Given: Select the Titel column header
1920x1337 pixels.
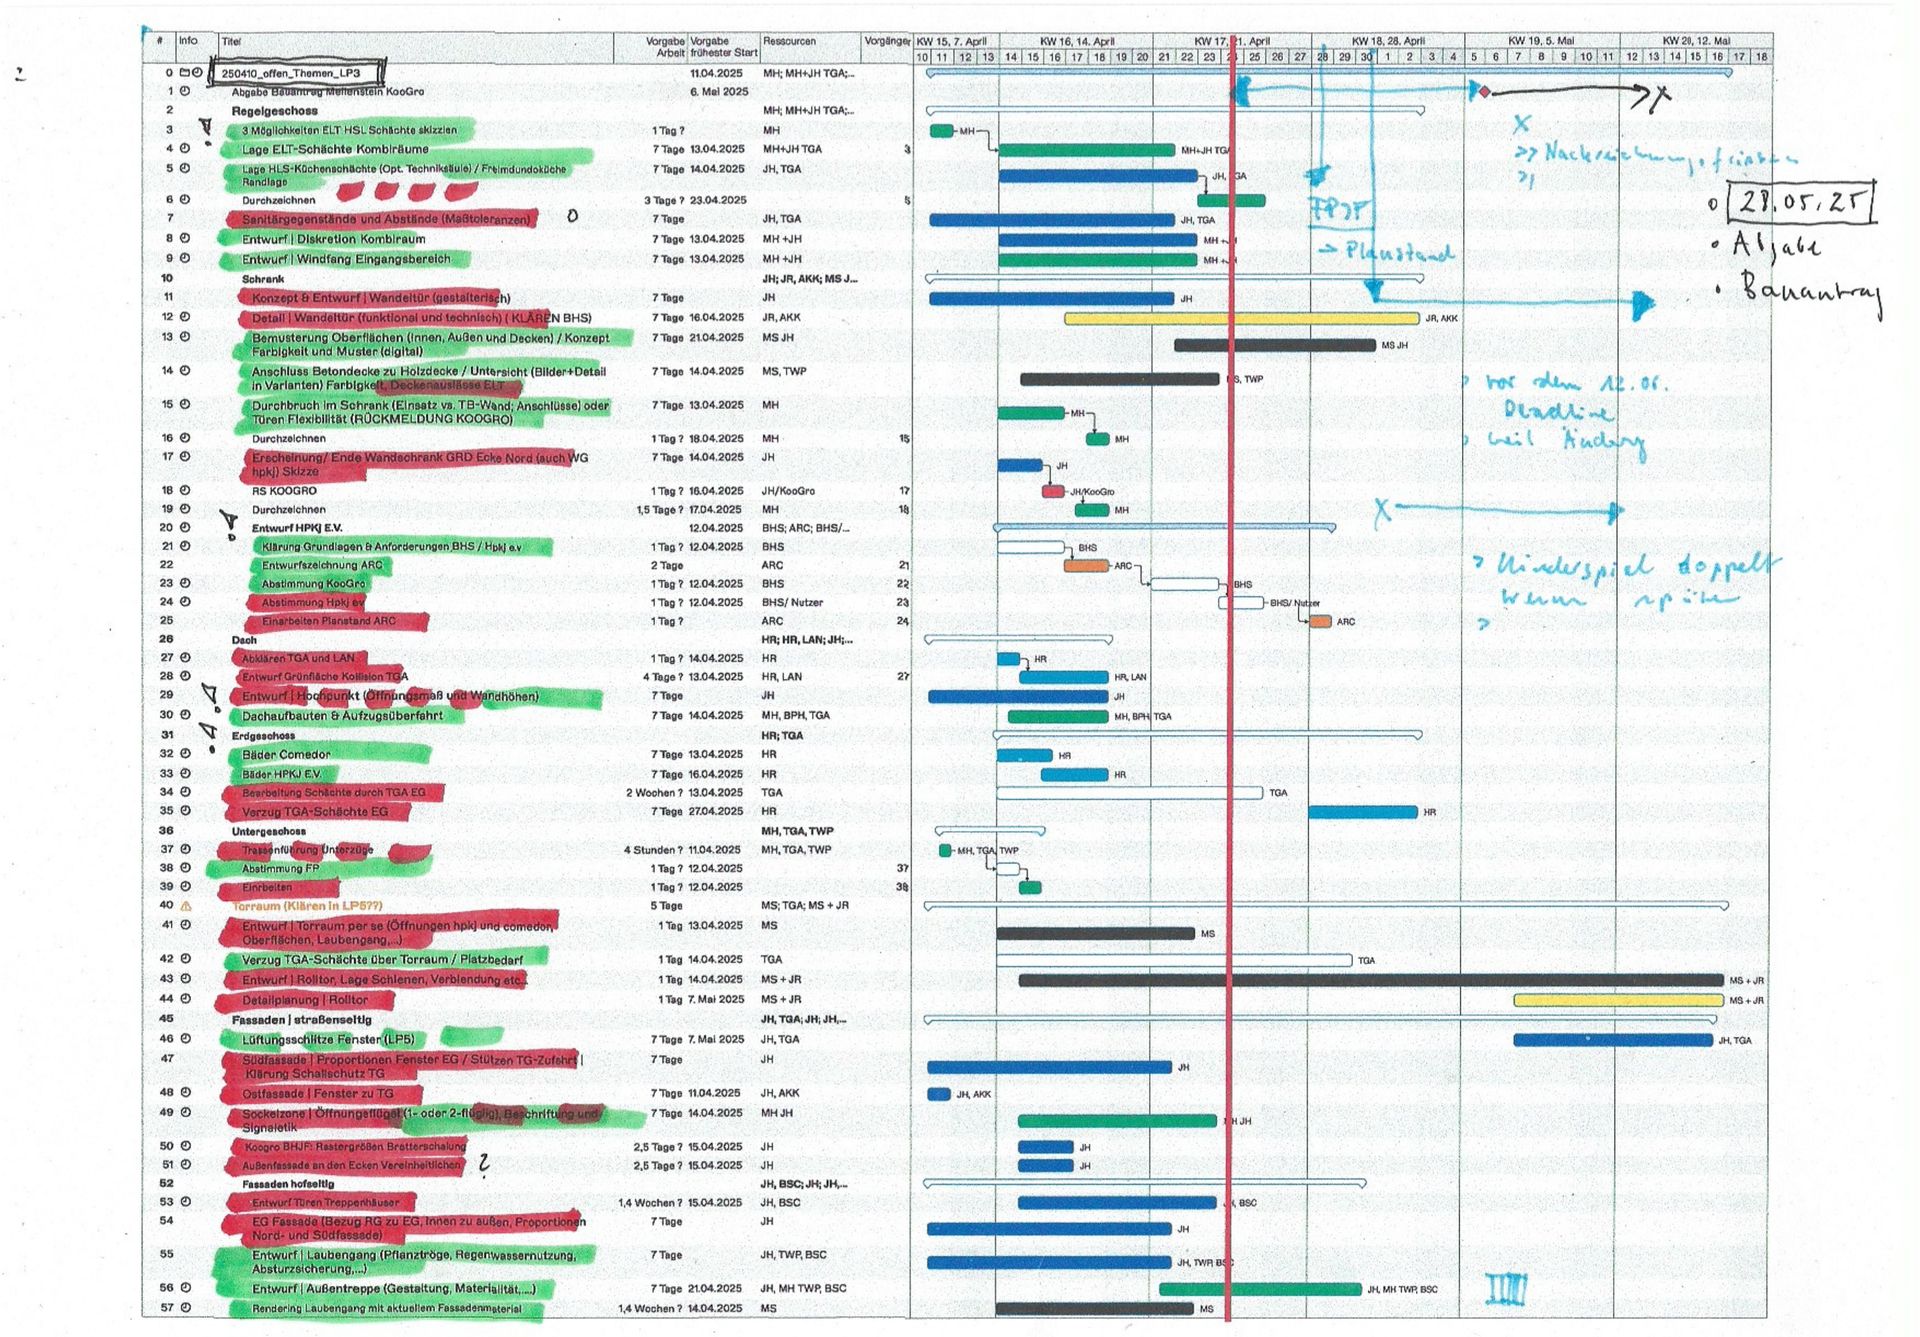Looking at the screenshot, I should (x=232, y=42).
